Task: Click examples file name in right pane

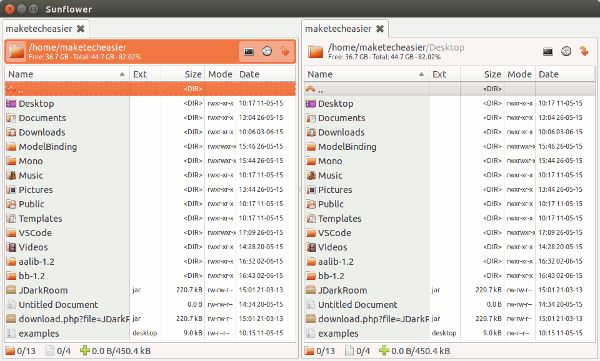Action: pos(338,333)
